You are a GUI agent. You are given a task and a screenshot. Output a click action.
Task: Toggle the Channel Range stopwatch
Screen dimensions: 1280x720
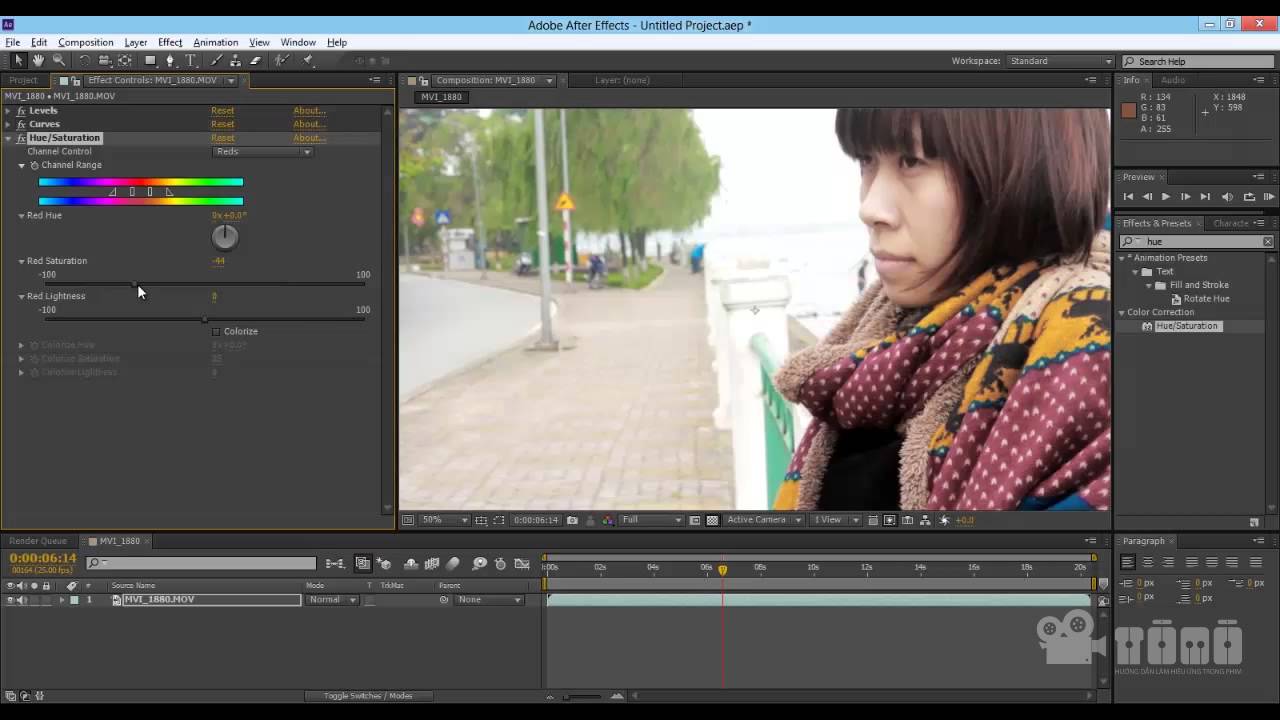pyautogui.click(x=34, y=165)
